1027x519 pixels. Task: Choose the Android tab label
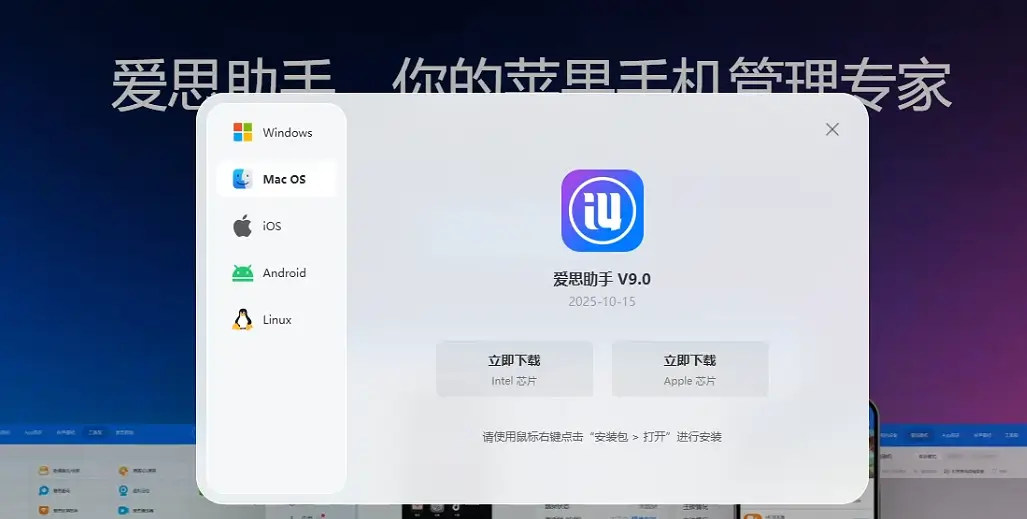(x=284, y=273)
